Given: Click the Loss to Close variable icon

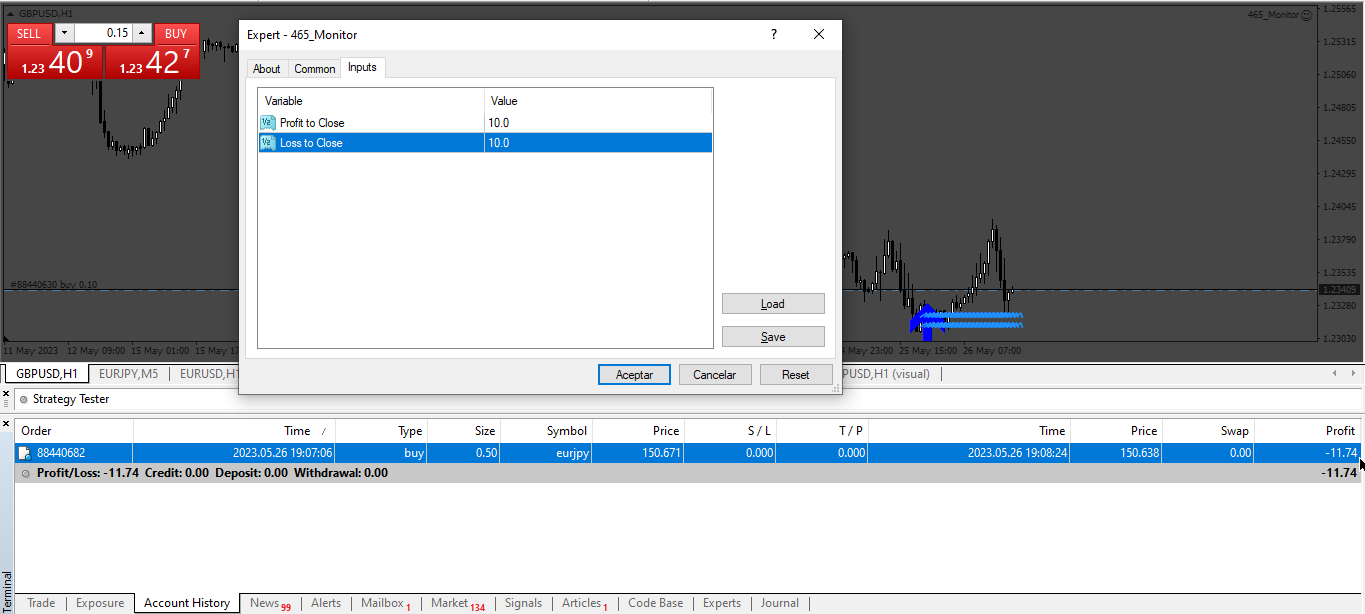Looking at the screenshot, I should click(267, 143).
